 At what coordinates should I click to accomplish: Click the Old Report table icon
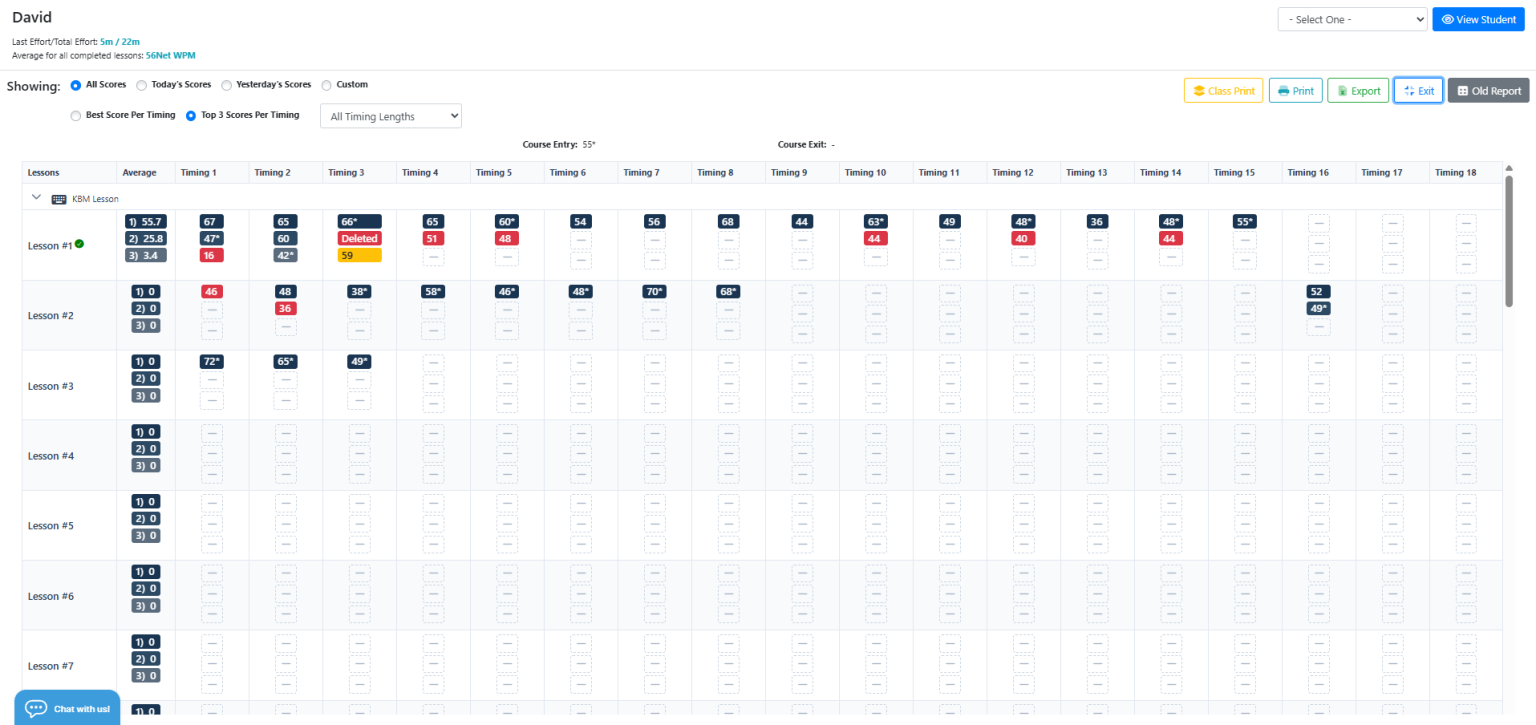point(1462,91)
